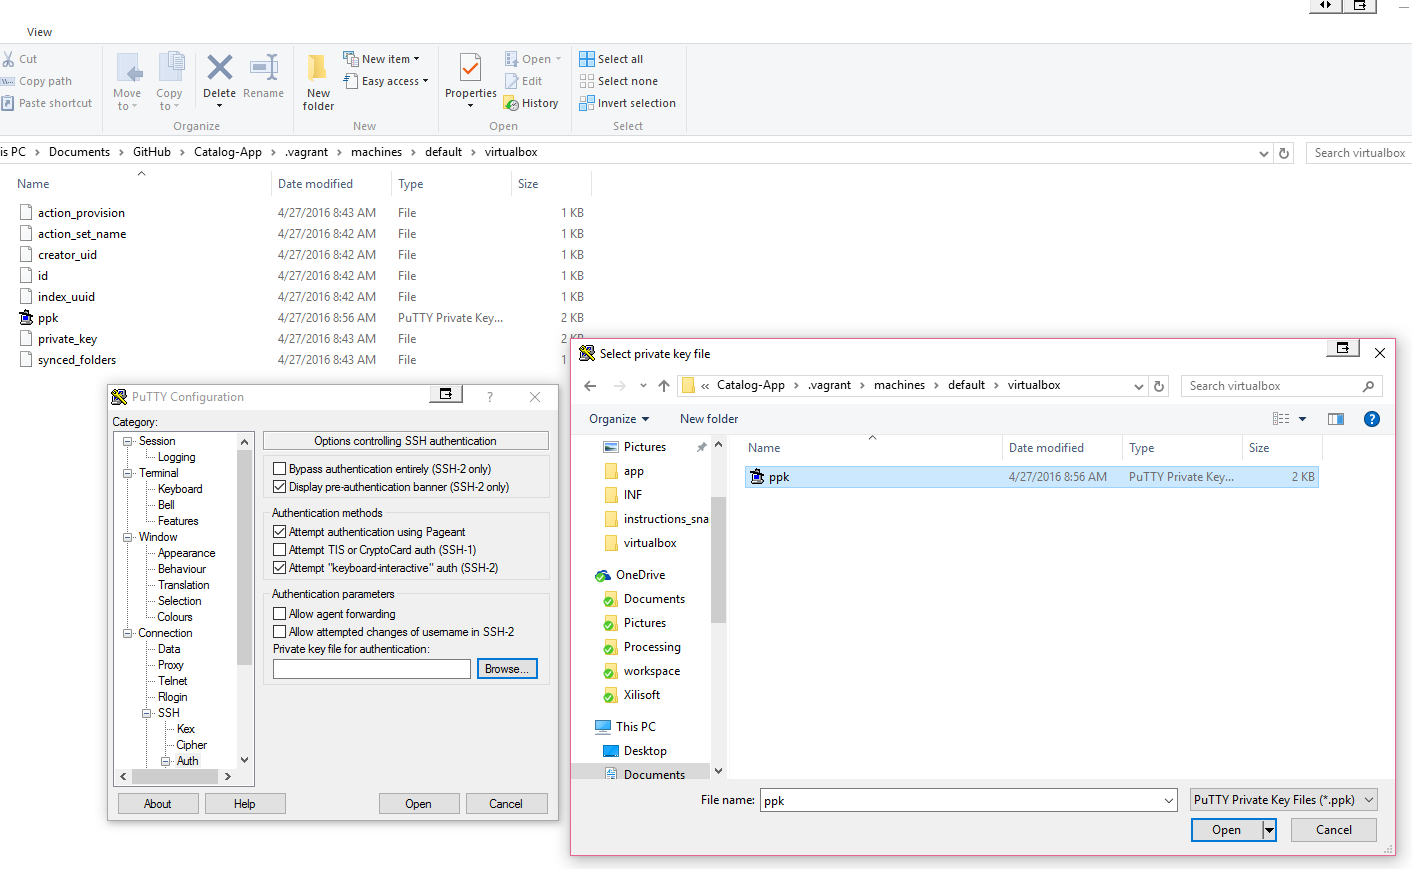Enable Attempt TIS or CryptoCard auth
This screenshot has width=1412, height=869.
click(280, 550)
